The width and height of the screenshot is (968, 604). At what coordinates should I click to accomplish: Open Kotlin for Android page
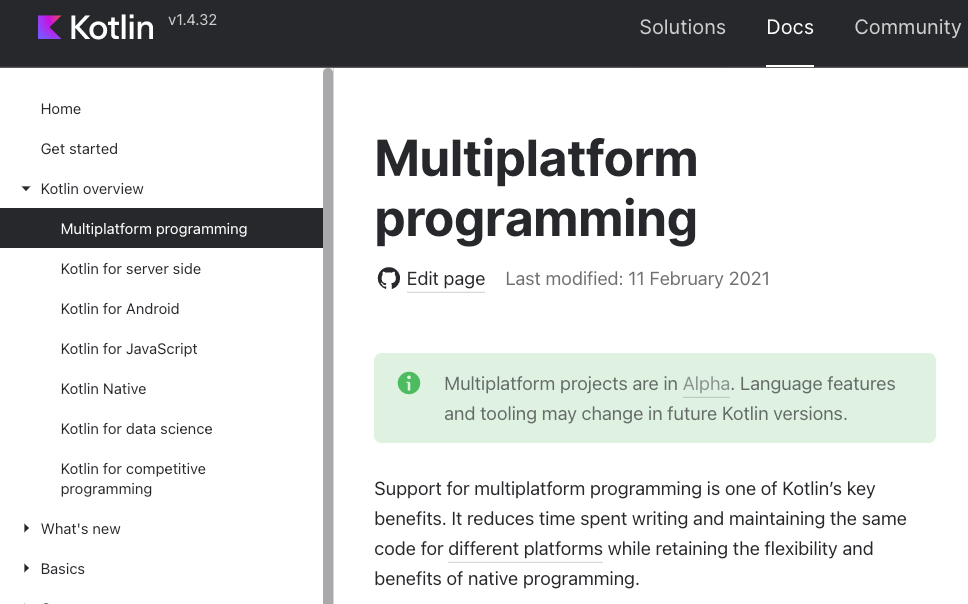pyautogui.click(x=120, y=309)
